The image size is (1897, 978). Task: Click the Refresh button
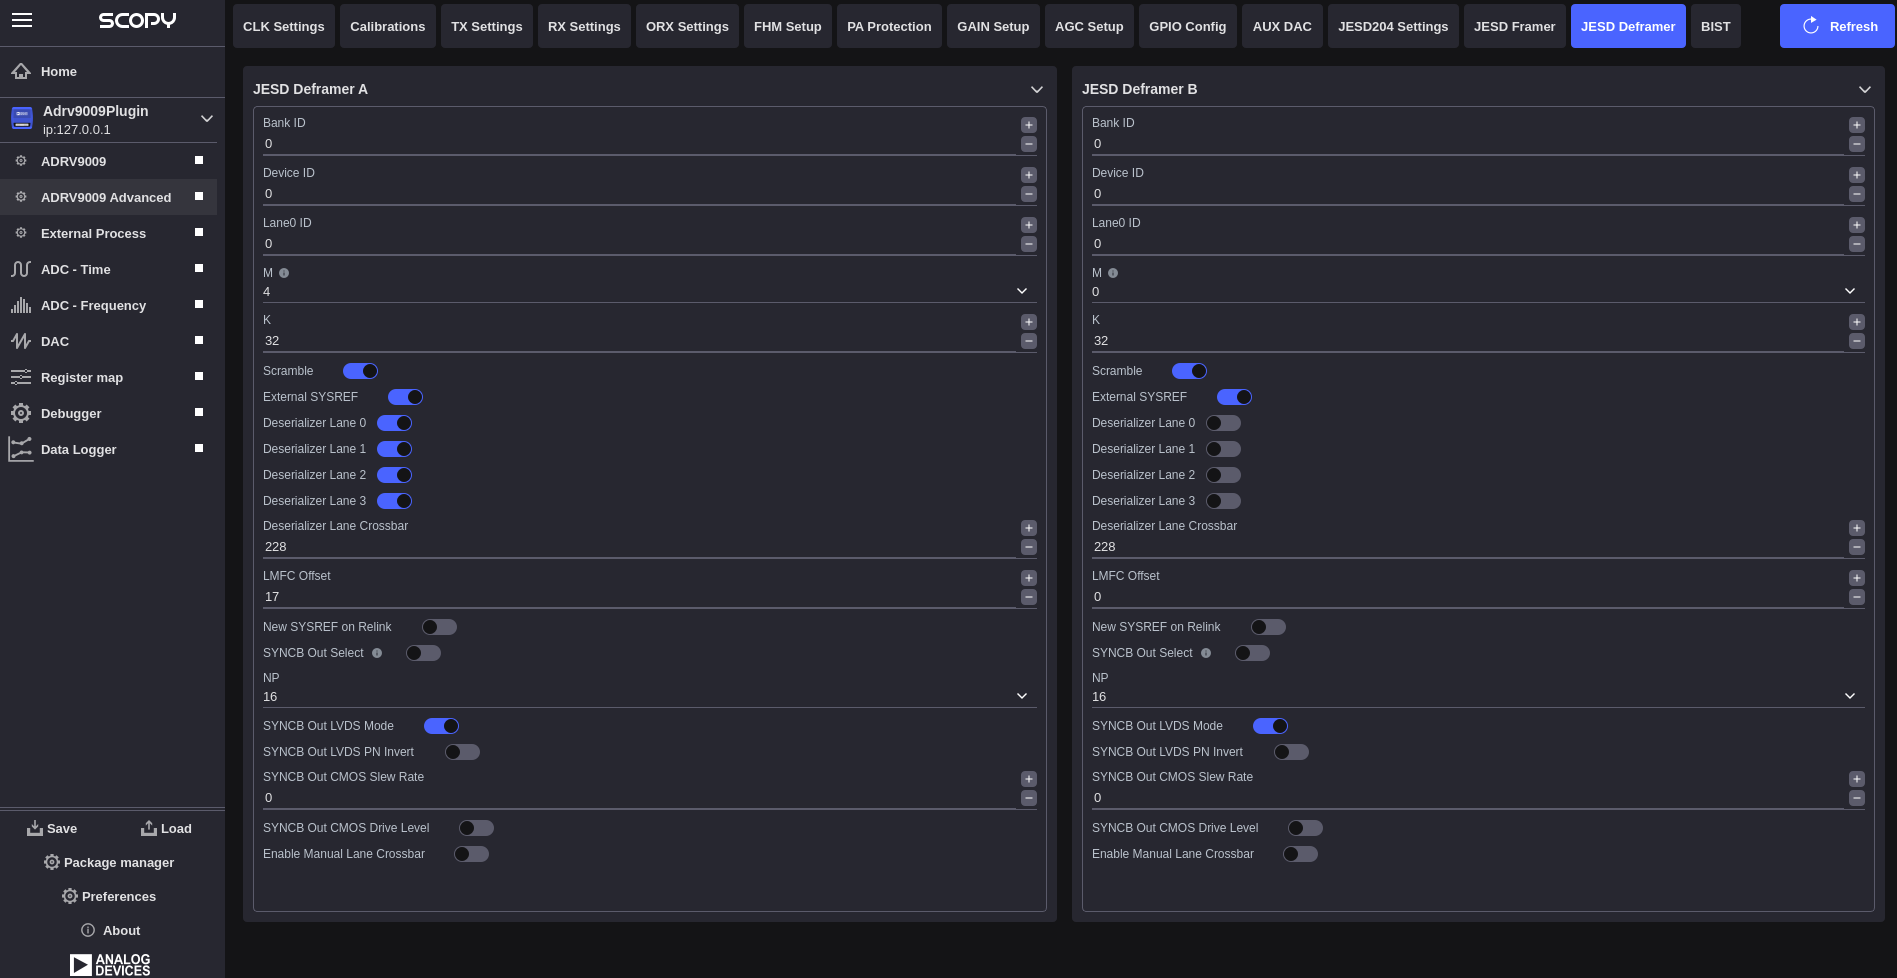click(1837, 26)
